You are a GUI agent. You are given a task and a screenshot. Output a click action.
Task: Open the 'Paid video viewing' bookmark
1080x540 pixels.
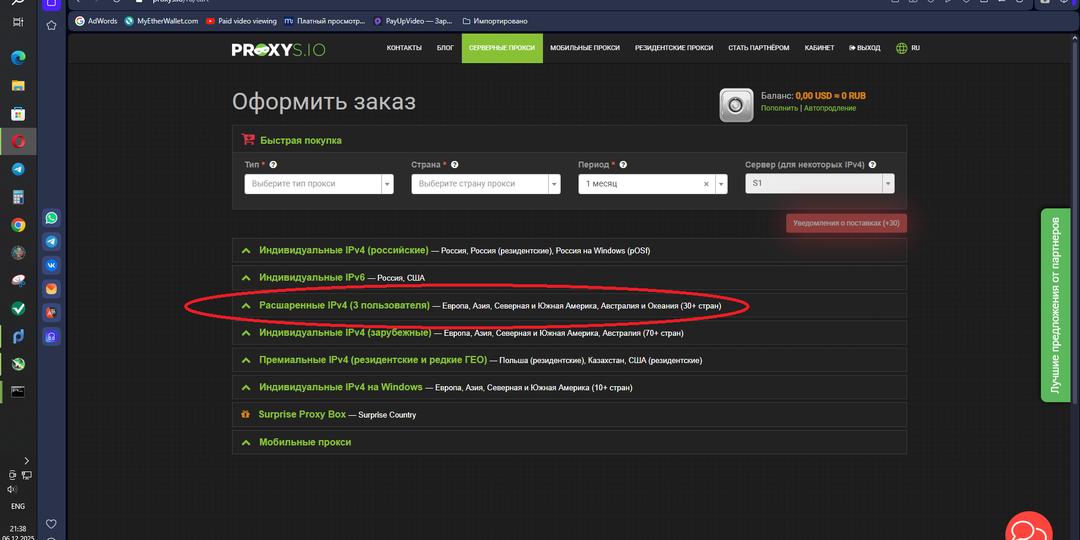[241, 21]
